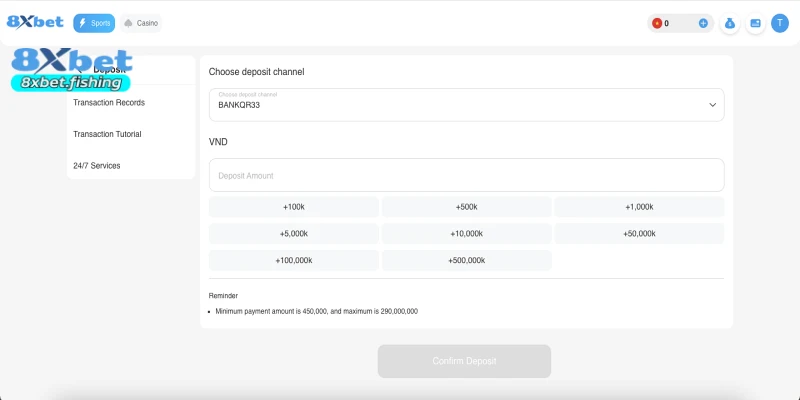The image size is (800, 400).
Task: Switch to the Casino tab
Action: (x=141, y=23)
